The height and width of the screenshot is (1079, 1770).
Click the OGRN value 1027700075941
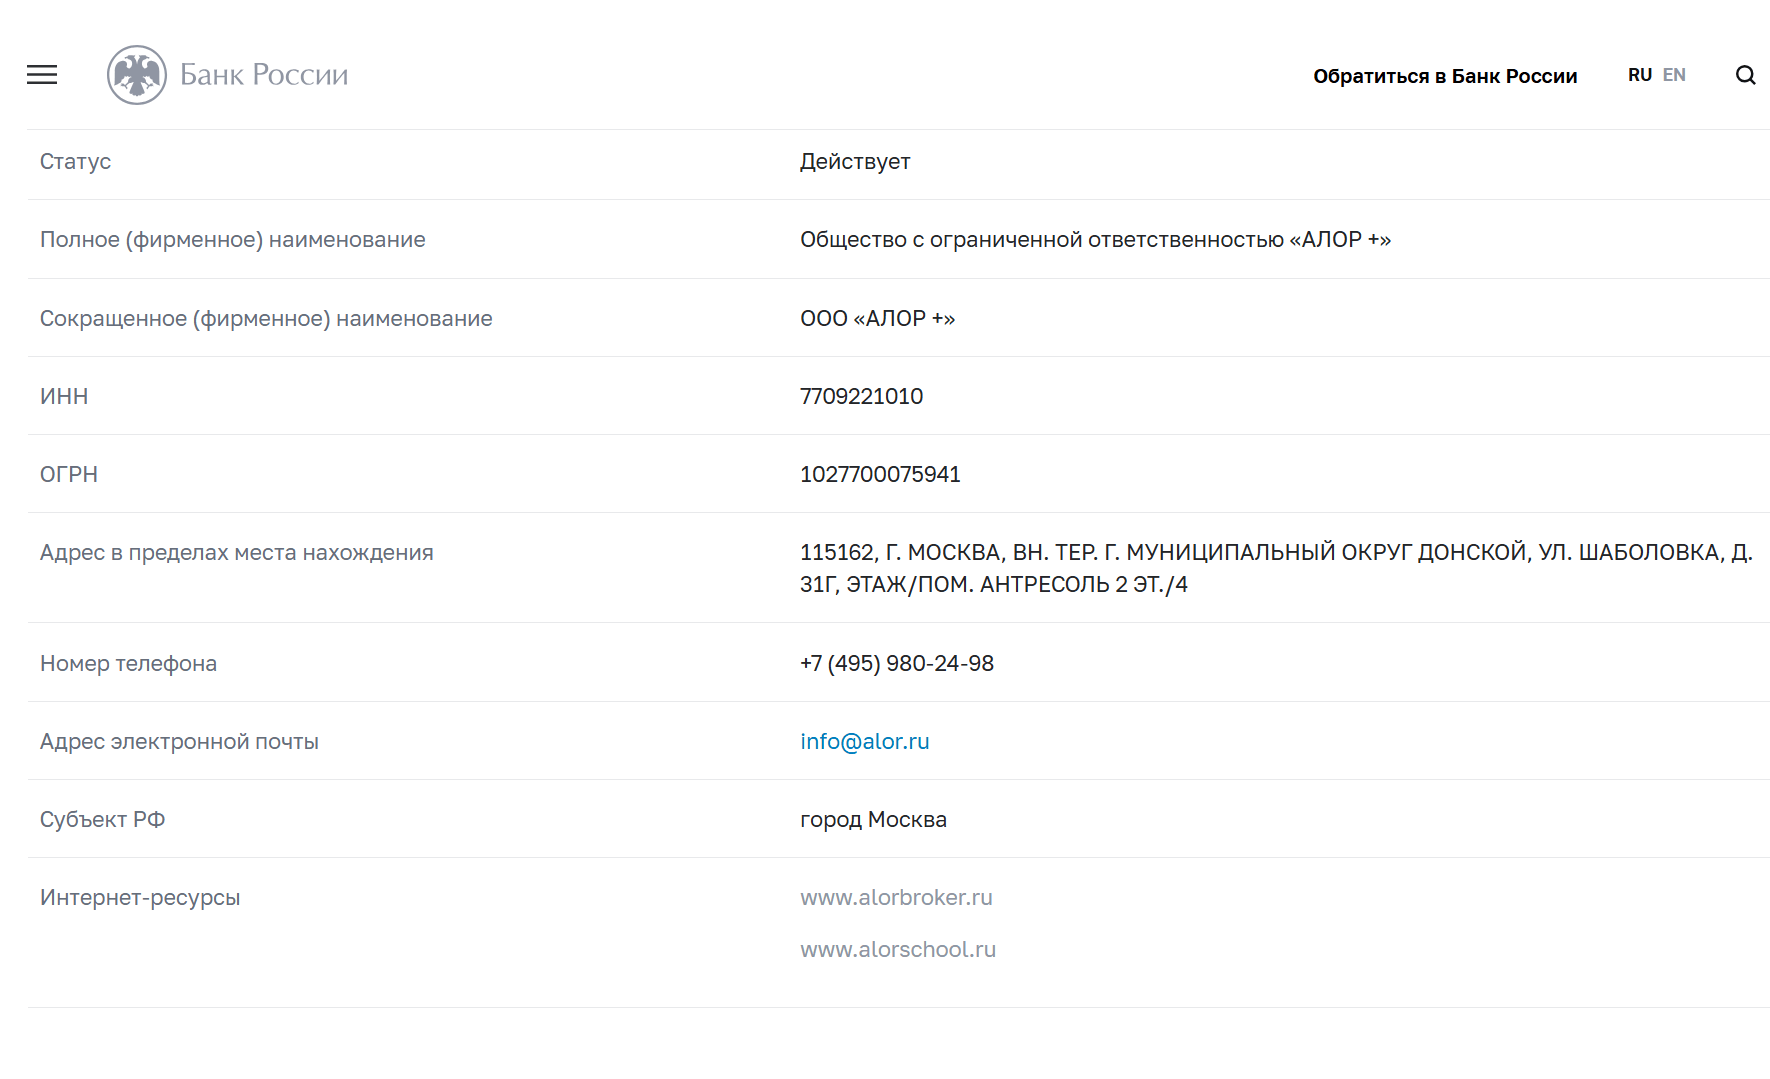(x=880, y=474)
